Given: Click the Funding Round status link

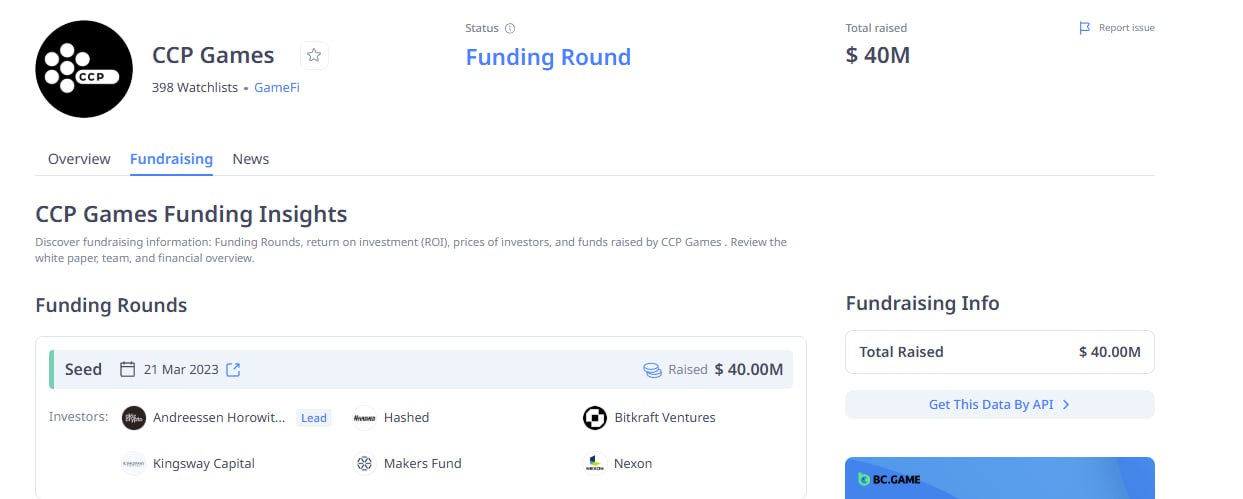Looking at the screenshot, I should click(x=548, y=57).
